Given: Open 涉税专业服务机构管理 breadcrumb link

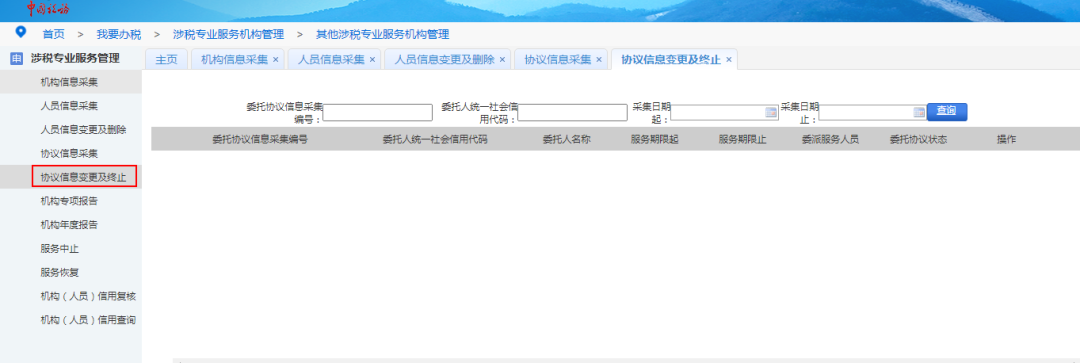Looking at the screenshot, I should click(228, 34).
